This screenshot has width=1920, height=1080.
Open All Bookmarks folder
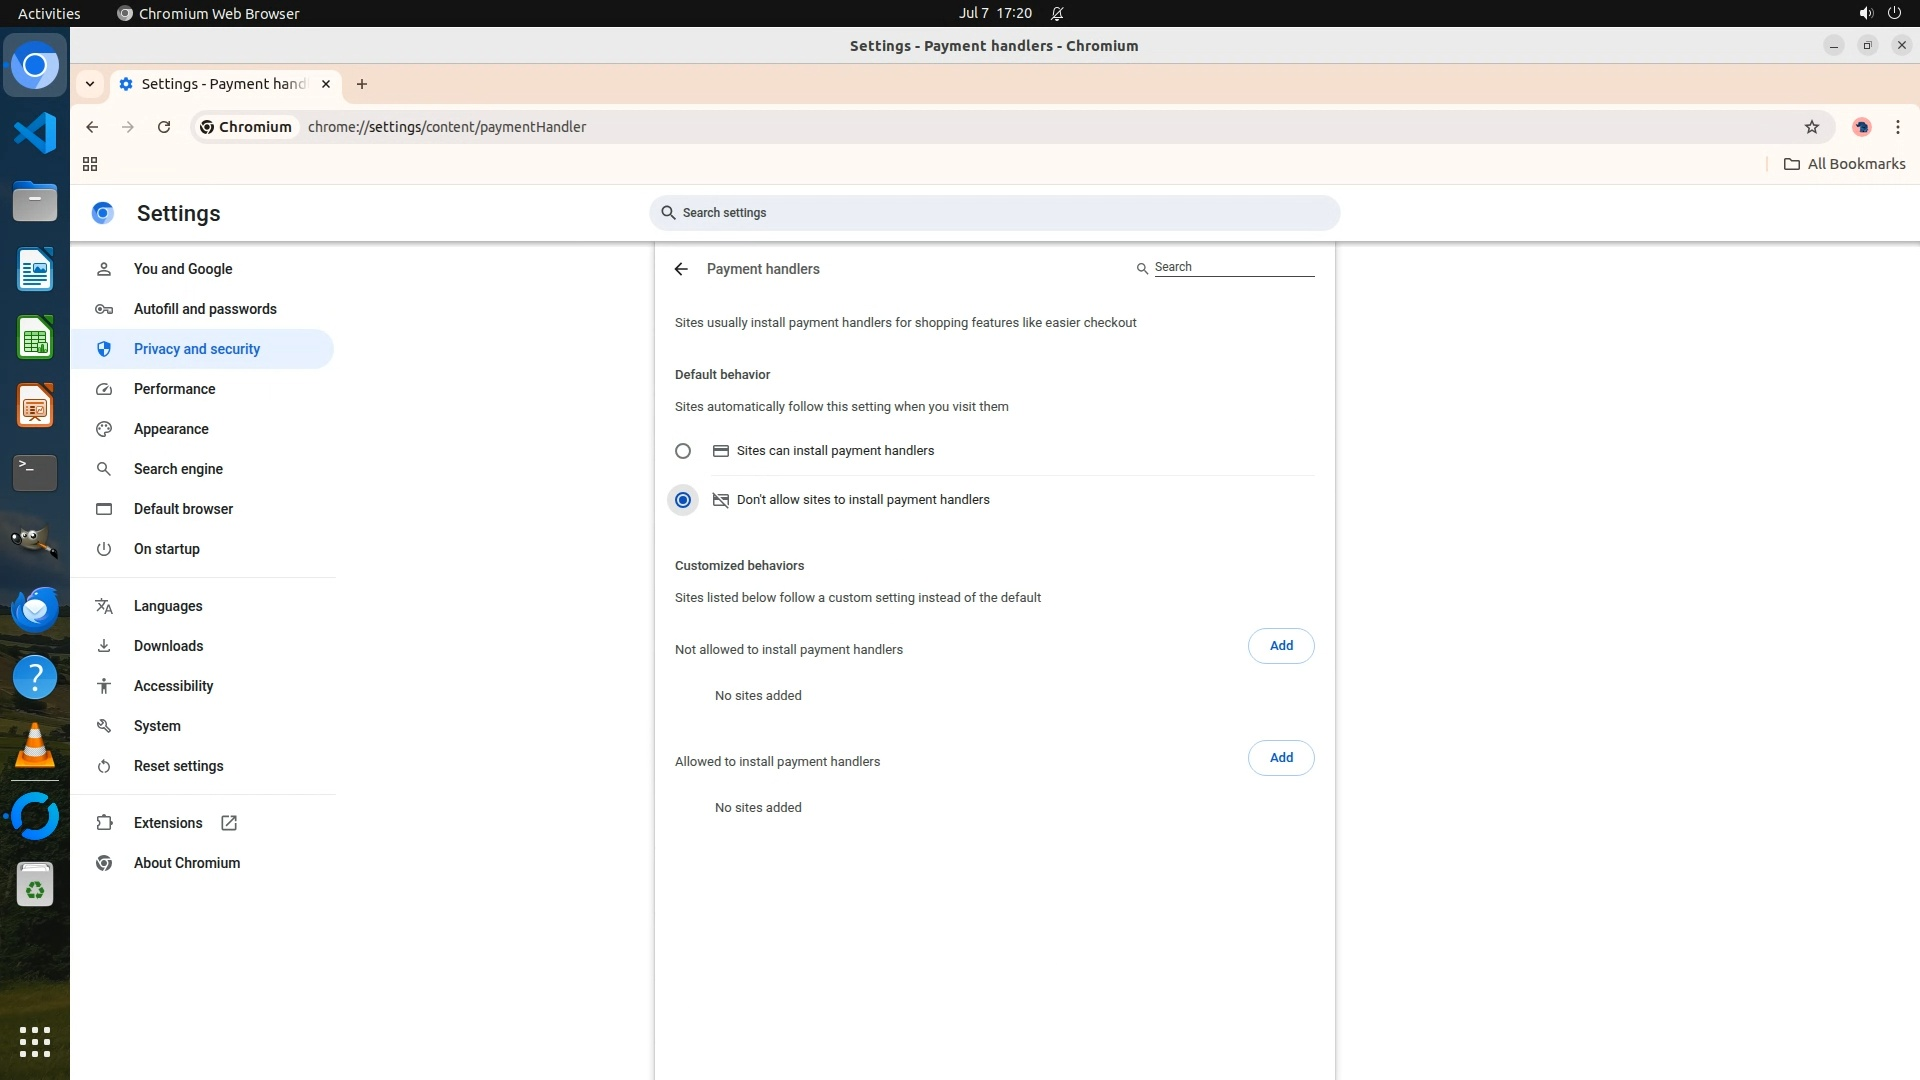pyautogui.click(x=1844, y=164)
